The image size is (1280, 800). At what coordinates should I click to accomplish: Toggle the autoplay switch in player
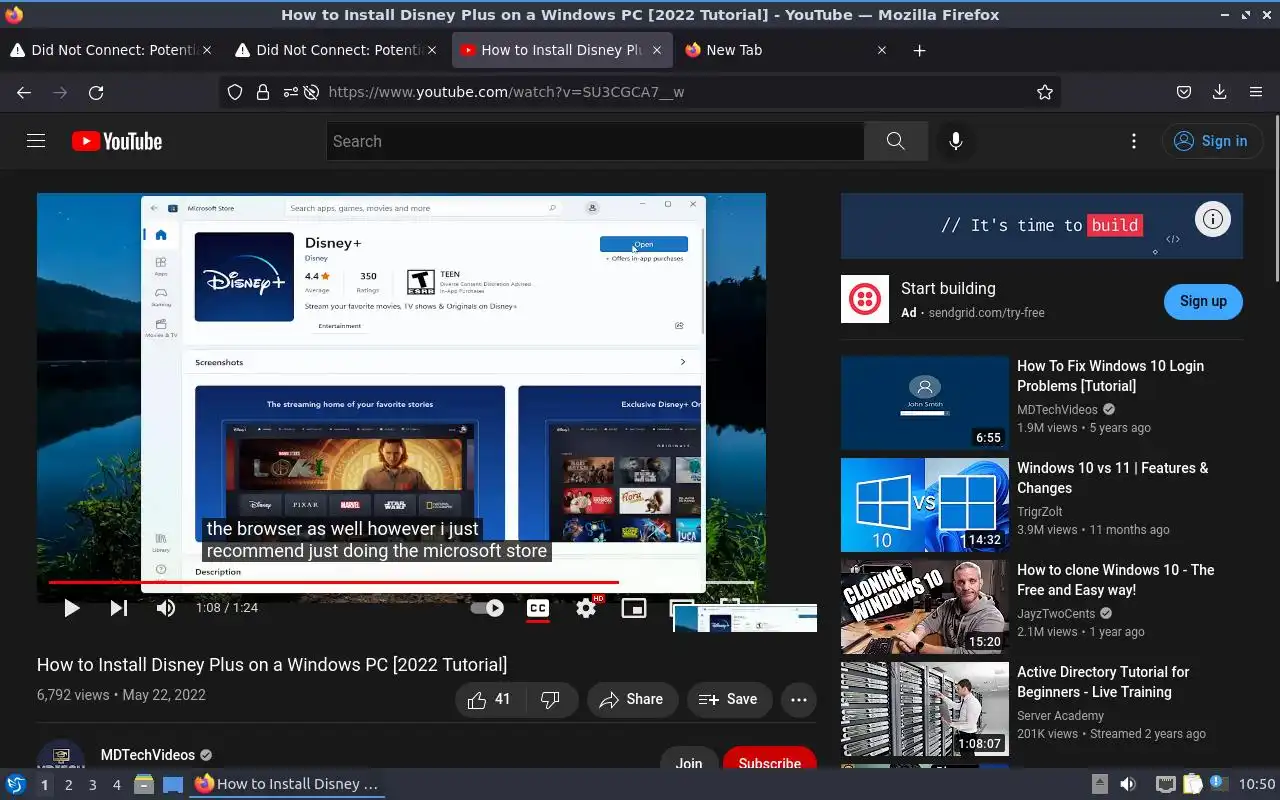click(487, 608)
